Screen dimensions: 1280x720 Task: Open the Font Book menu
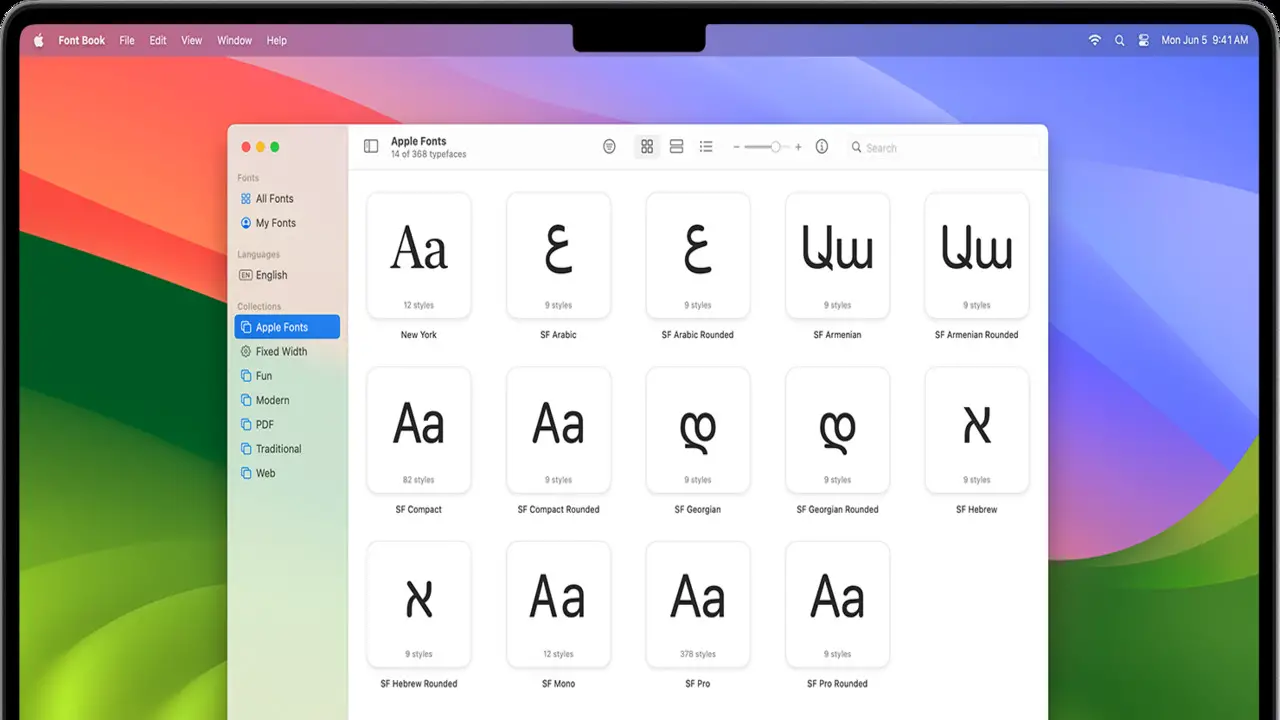point(81,41)
